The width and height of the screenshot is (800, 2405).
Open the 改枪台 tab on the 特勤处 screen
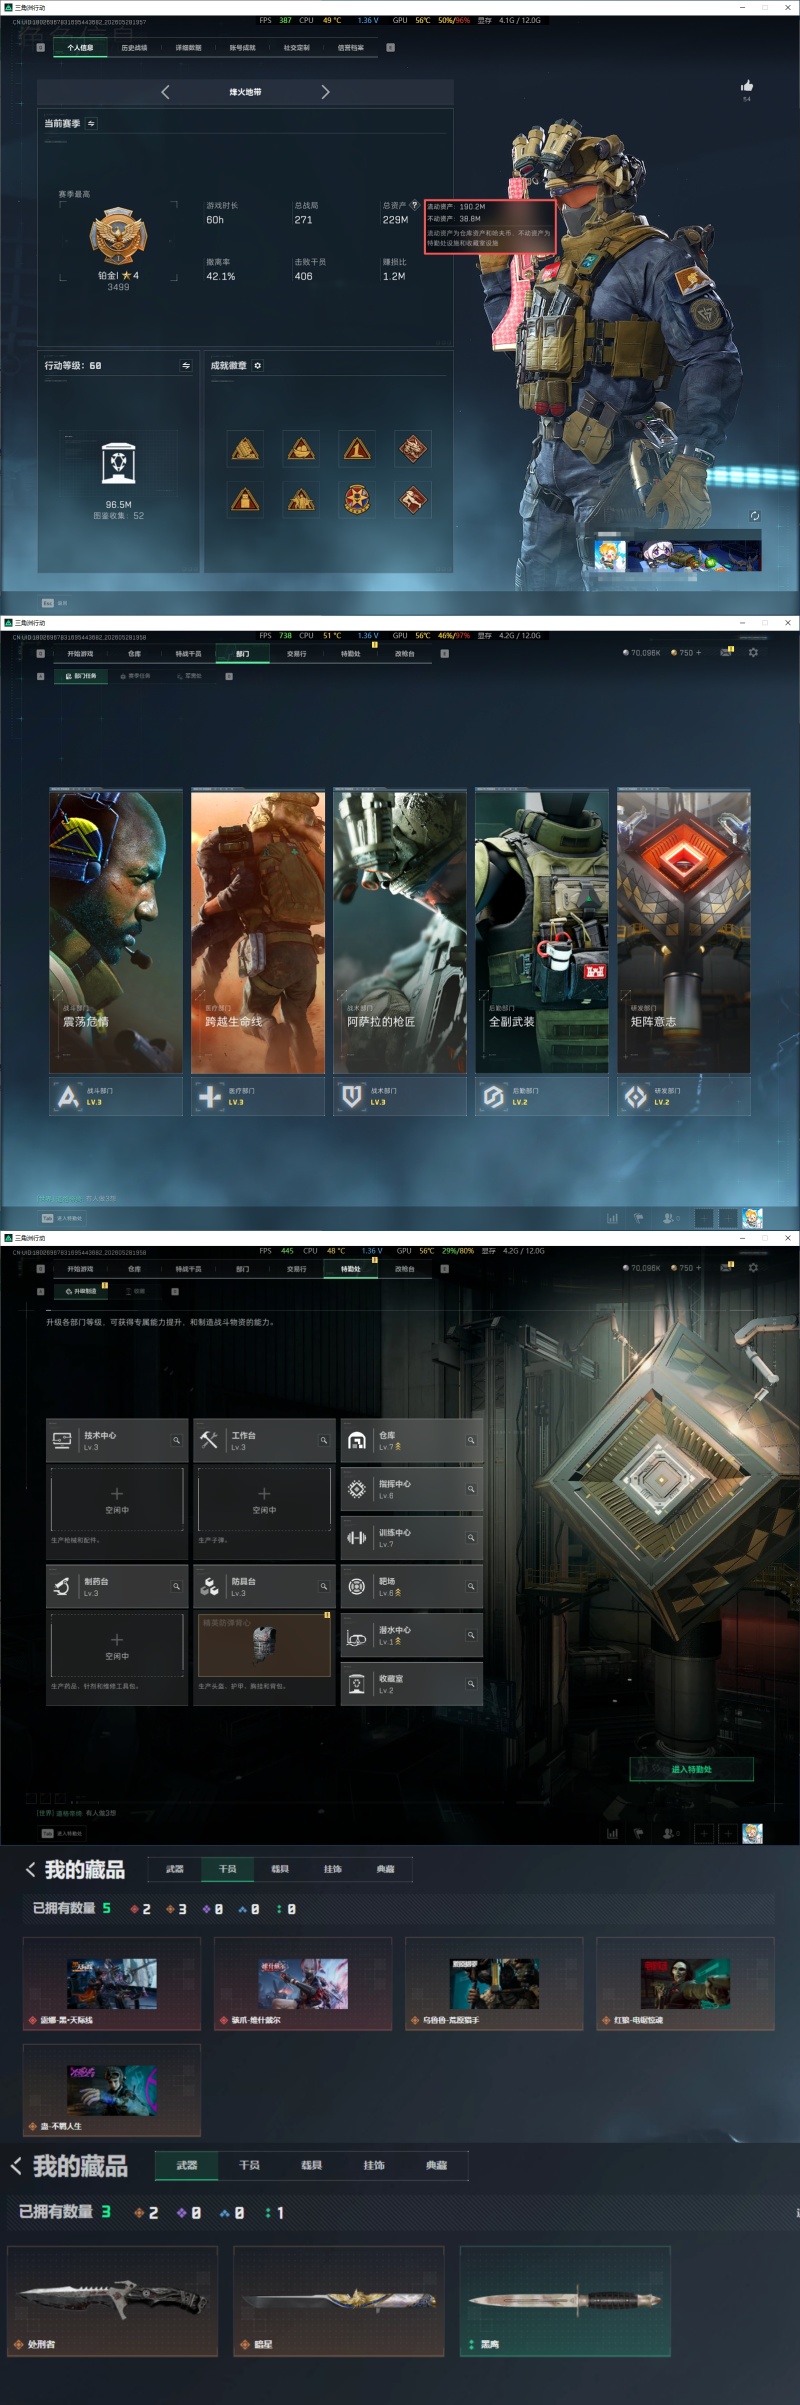point(404,1269)
